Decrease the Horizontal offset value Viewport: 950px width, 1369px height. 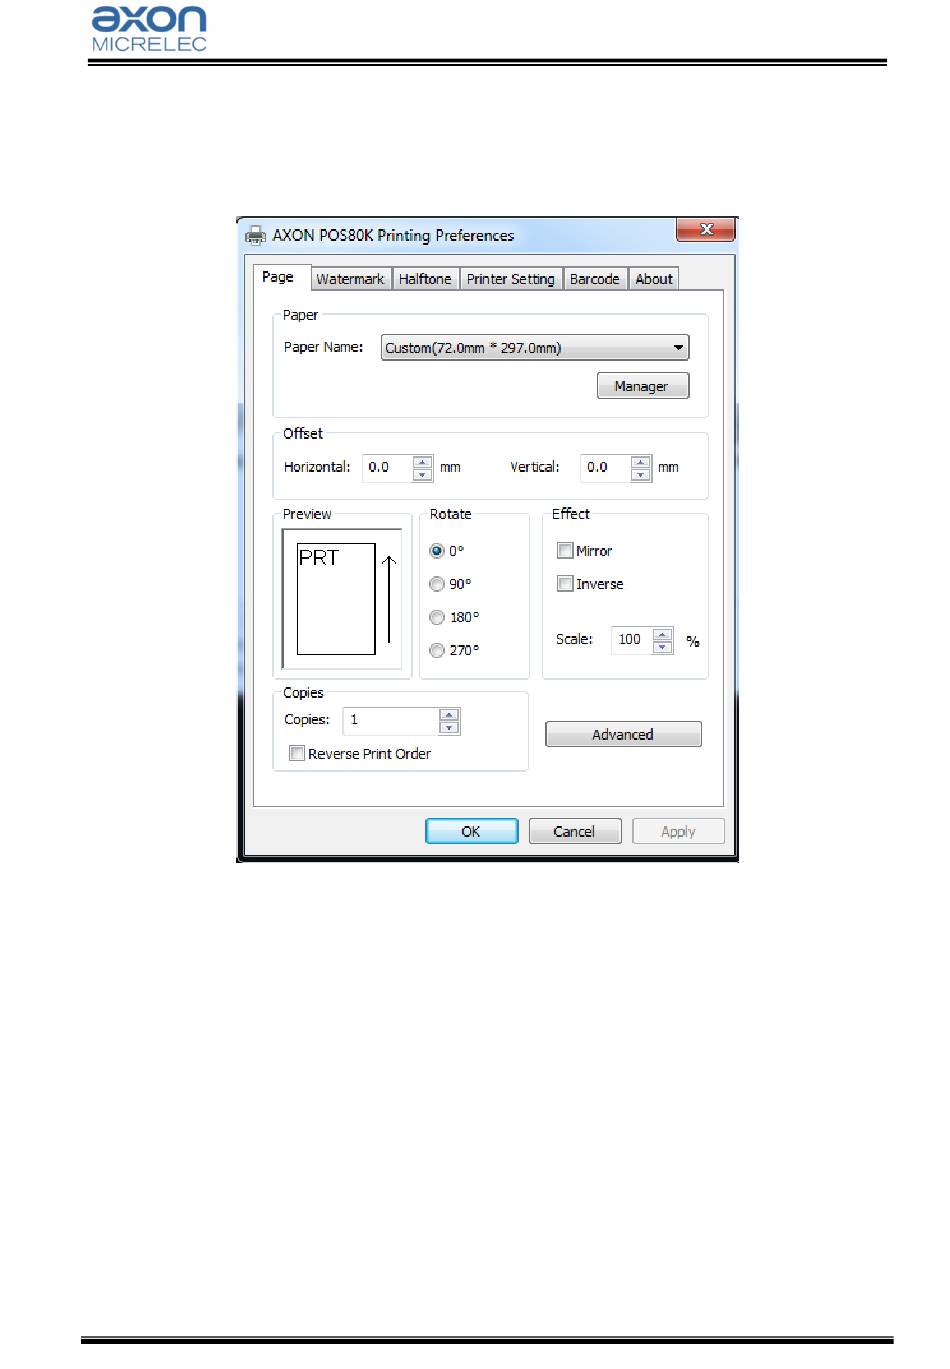pos(423,474)
